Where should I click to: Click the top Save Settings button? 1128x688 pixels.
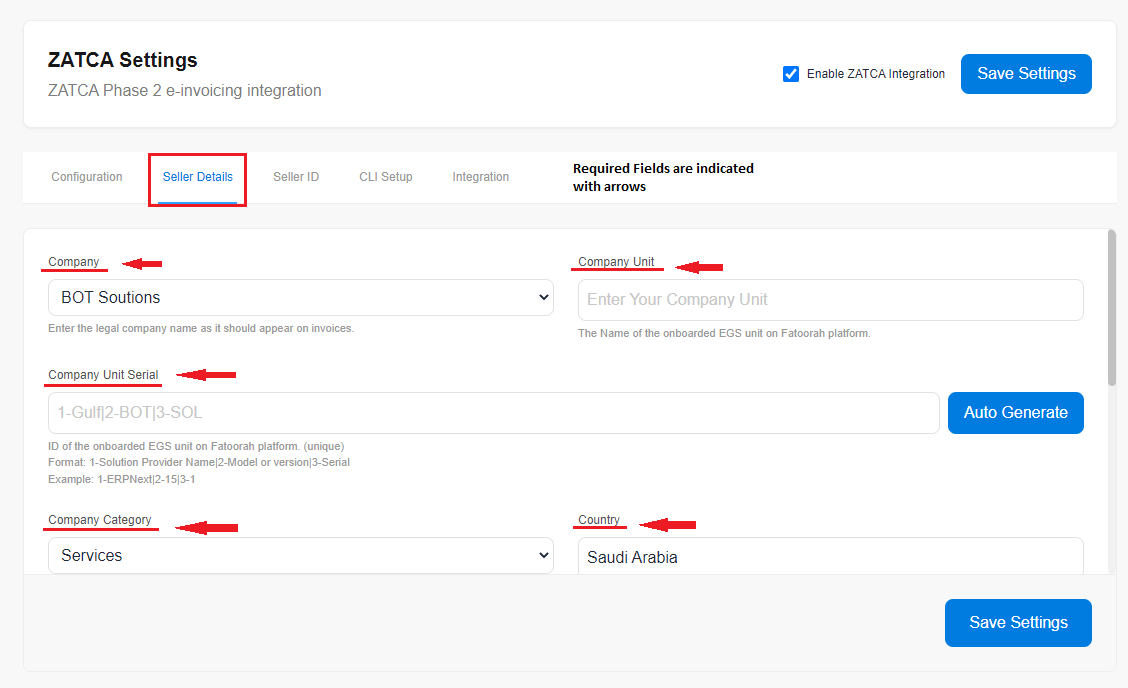(x=1026, y=74)
